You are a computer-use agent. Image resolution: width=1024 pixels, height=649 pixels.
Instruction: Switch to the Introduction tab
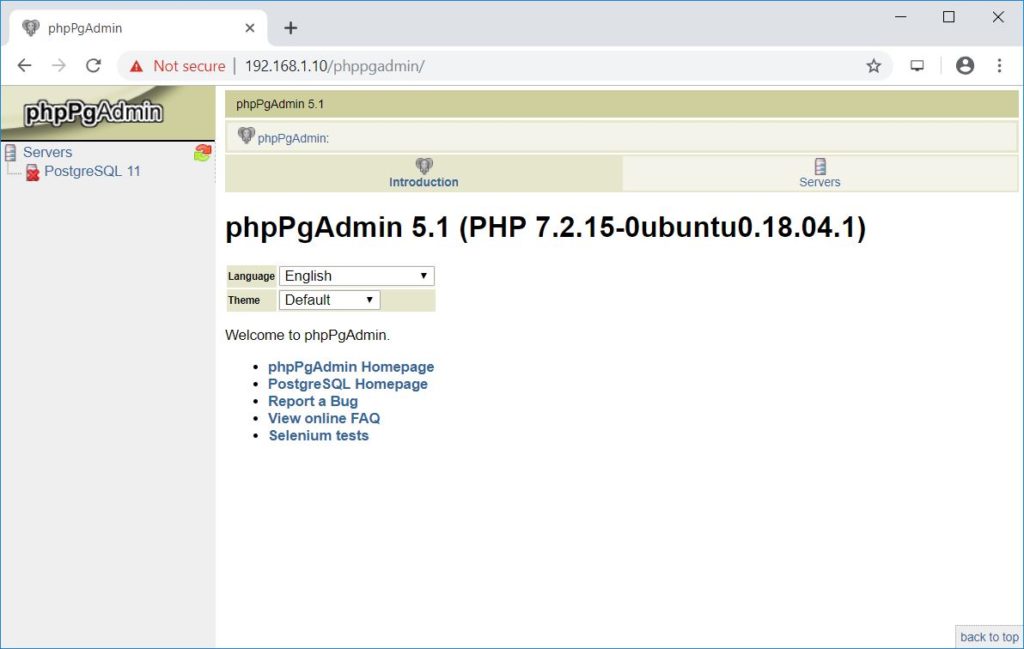coord(424,174)
